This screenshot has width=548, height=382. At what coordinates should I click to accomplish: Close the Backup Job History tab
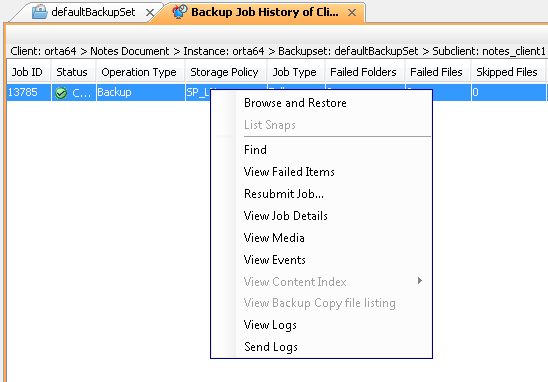pos(352,13)
